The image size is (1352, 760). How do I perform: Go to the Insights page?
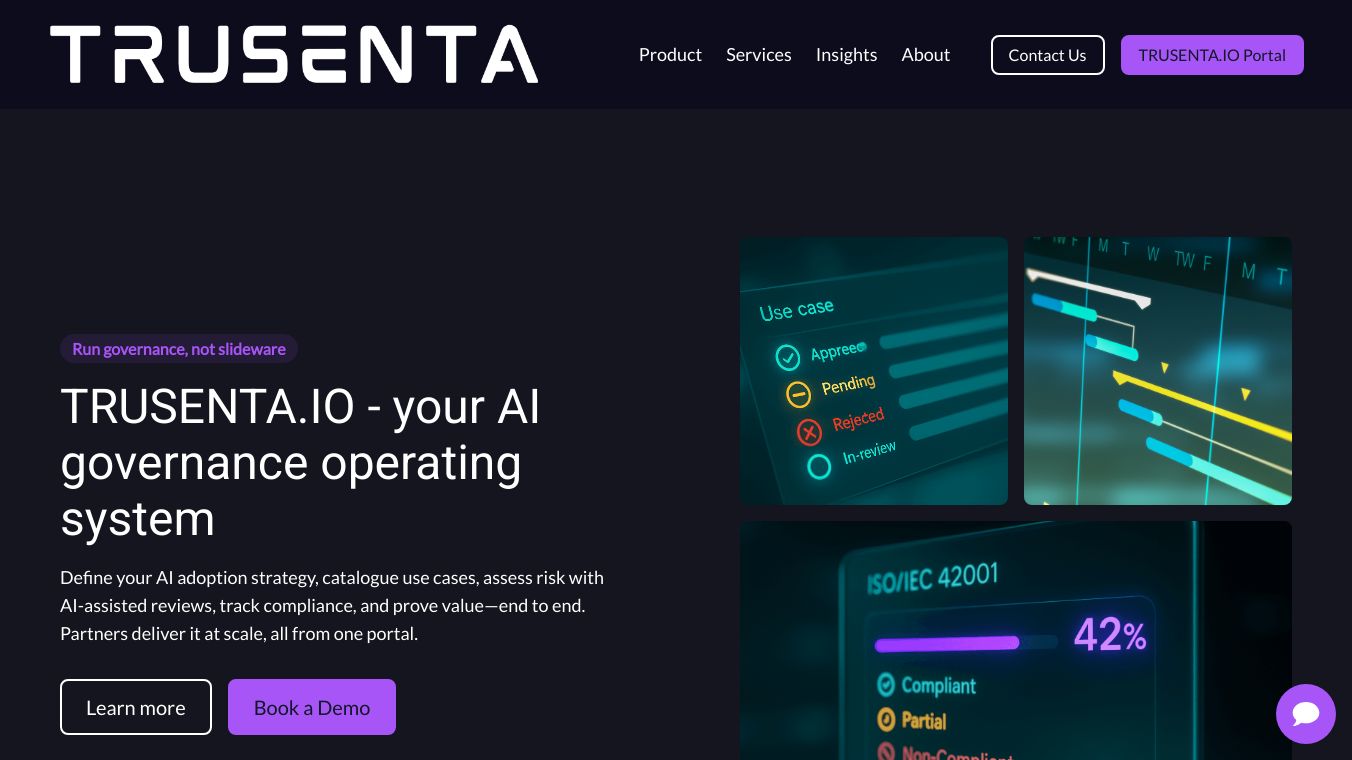click(x=846, y=55)
